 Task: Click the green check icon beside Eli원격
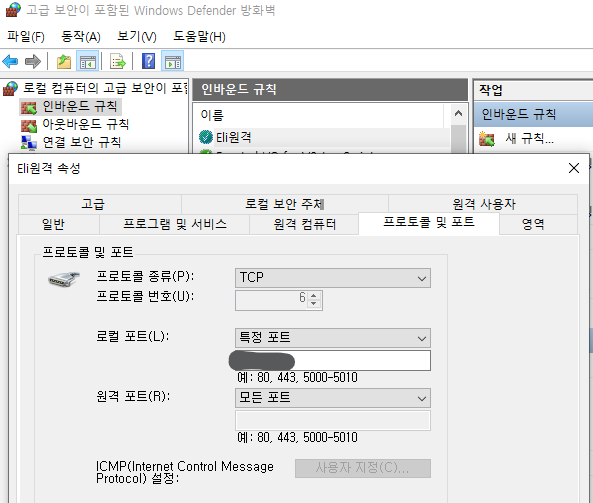click(x=206, y=137)
